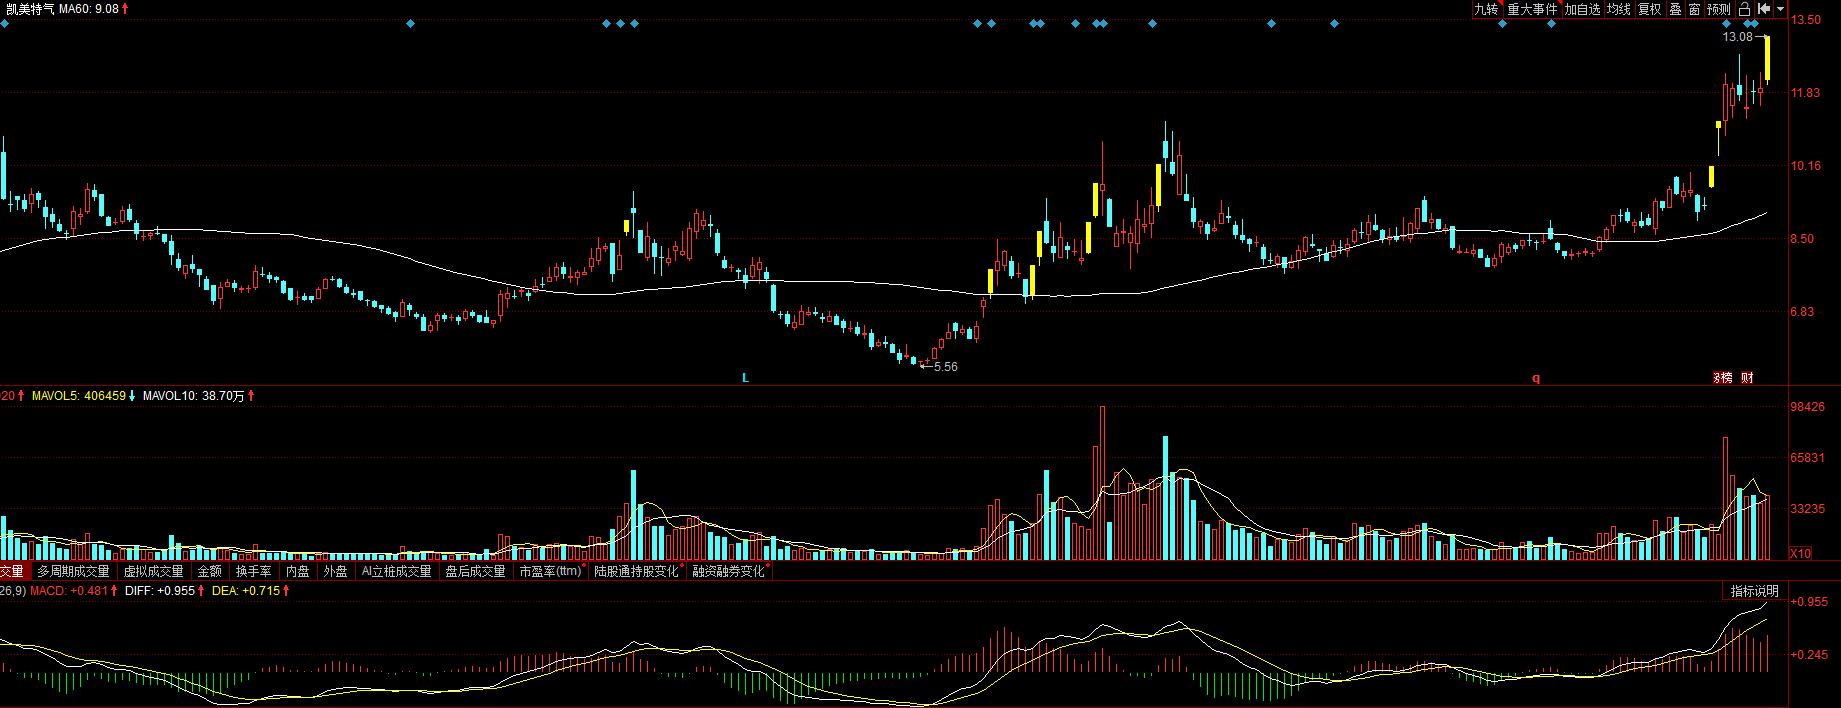This screenshot has height=708, width=1841.
Task: Select the 金额 tab
Action: 209,572
